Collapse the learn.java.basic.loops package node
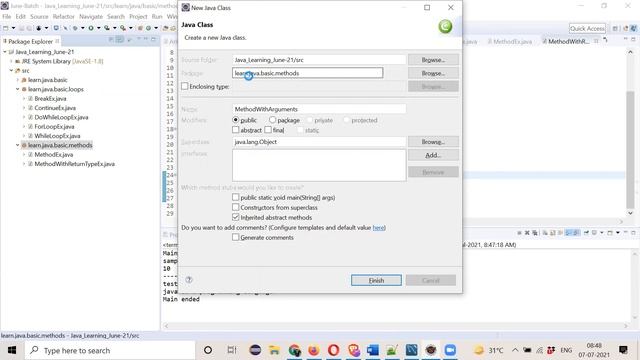This screenshot has width=640, height=360. tap(18, 89)
